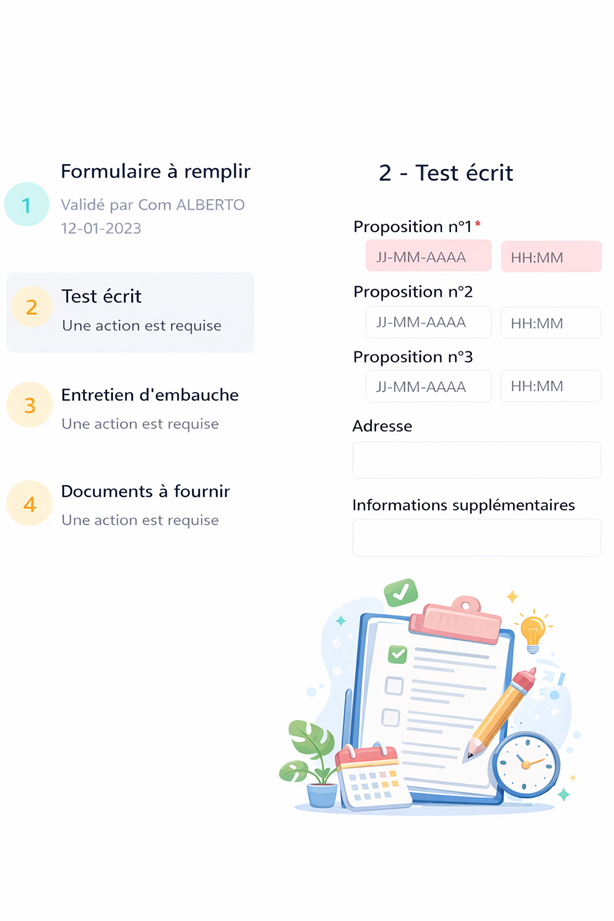The width and height of the screenshot is (614, 921).
Task: Click the Proposition n°1 time field
Action: [x=551, y=257]
